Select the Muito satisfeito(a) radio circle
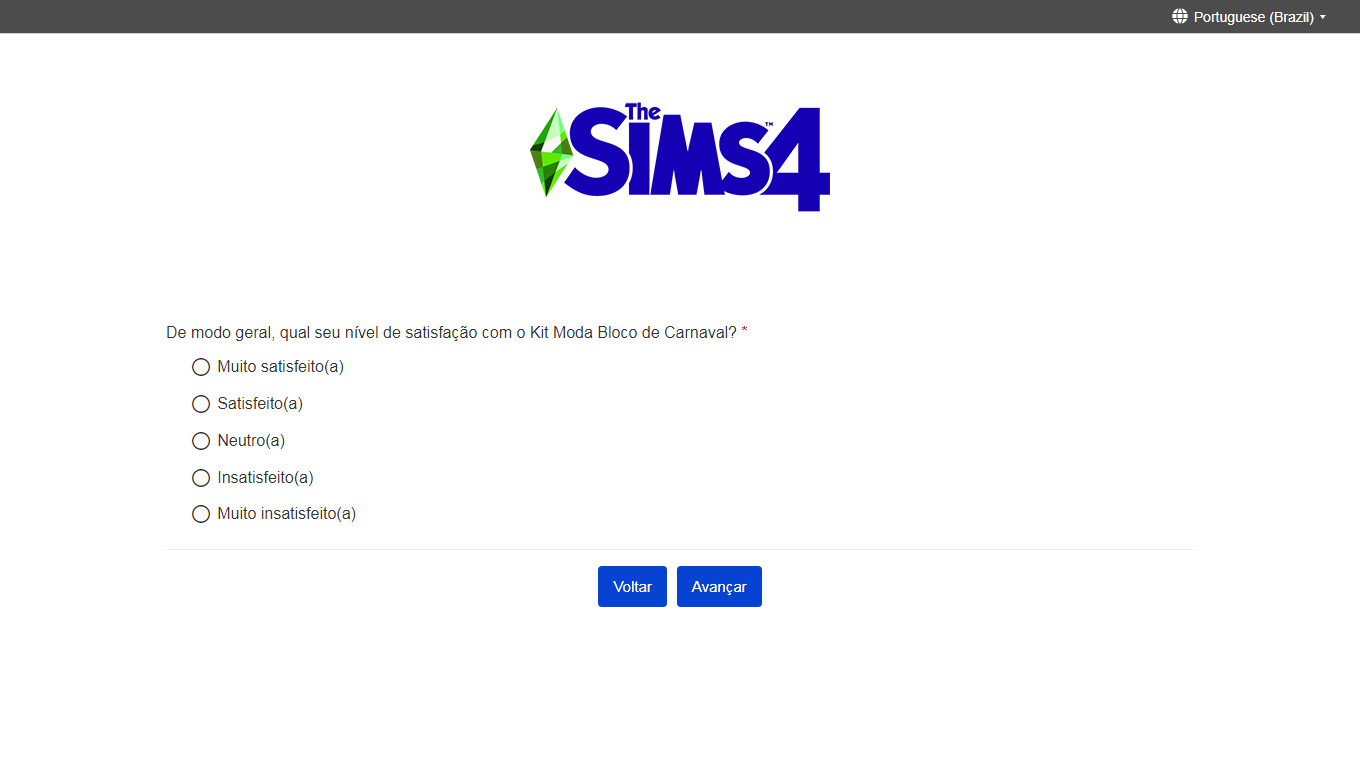 201,367
